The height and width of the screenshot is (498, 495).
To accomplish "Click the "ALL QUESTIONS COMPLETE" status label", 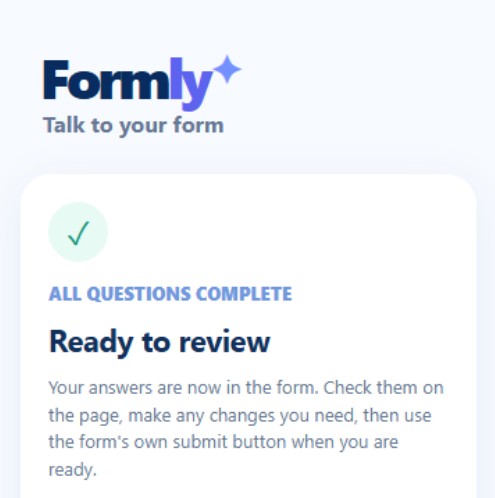I will tap(170, 294).
